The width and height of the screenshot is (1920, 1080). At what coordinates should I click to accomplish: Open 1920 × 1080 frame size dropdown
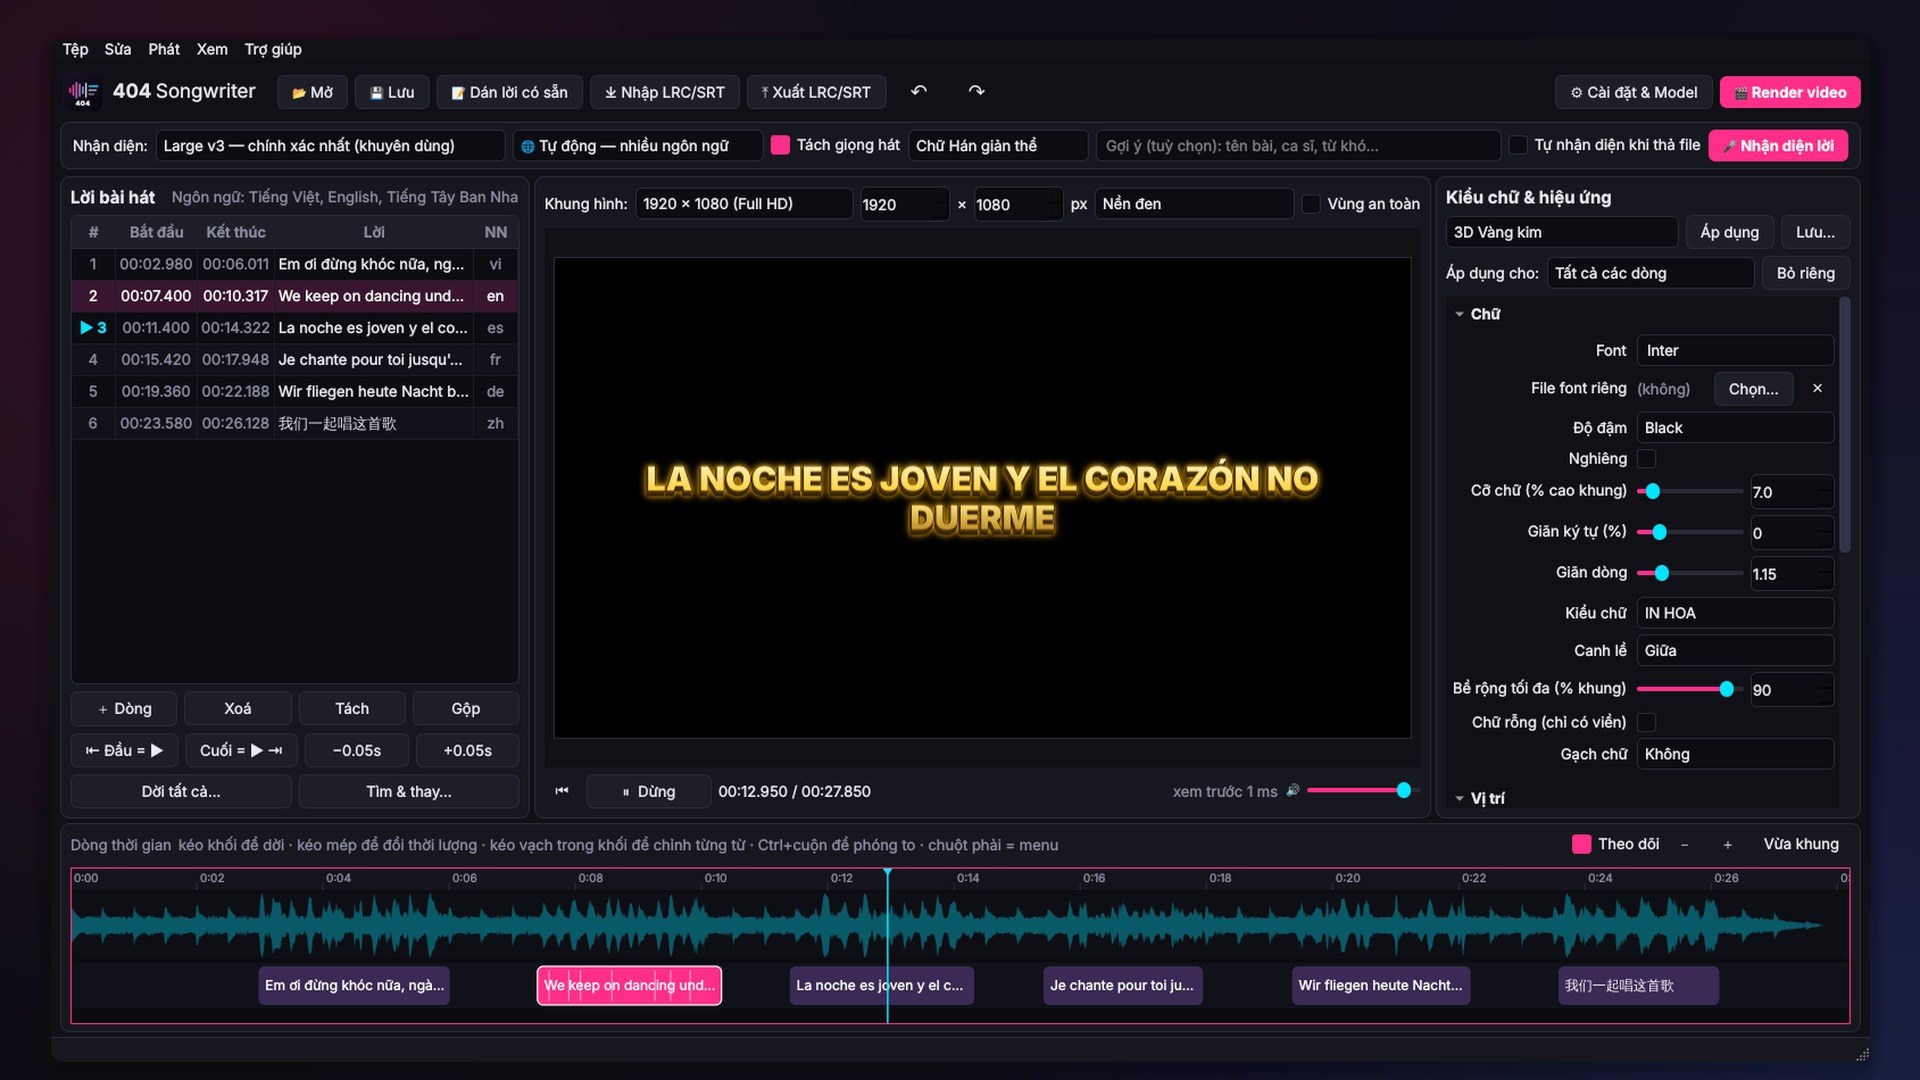pos(743,204)
